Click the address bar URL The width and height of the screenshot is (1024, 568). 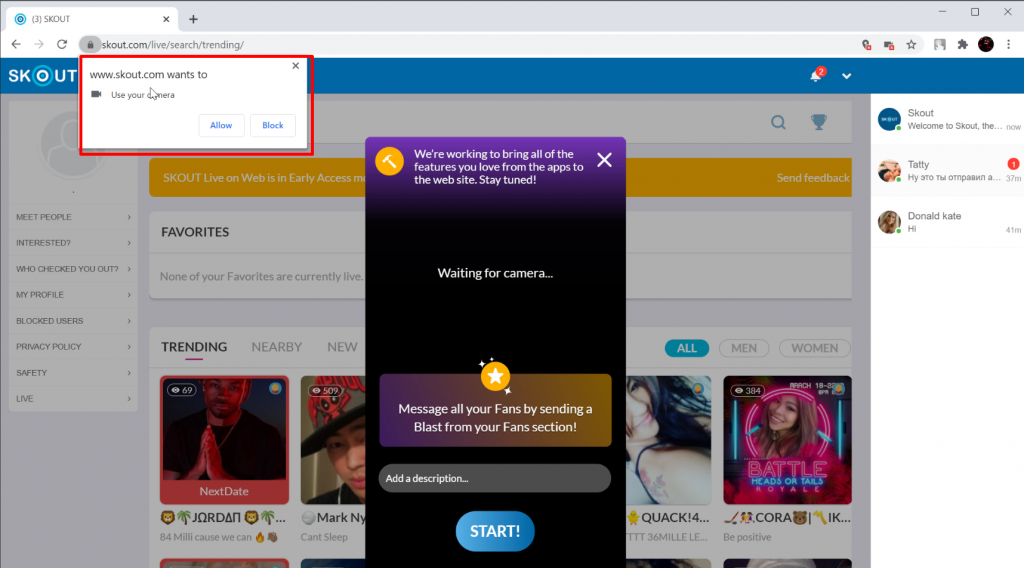[173, 44]
